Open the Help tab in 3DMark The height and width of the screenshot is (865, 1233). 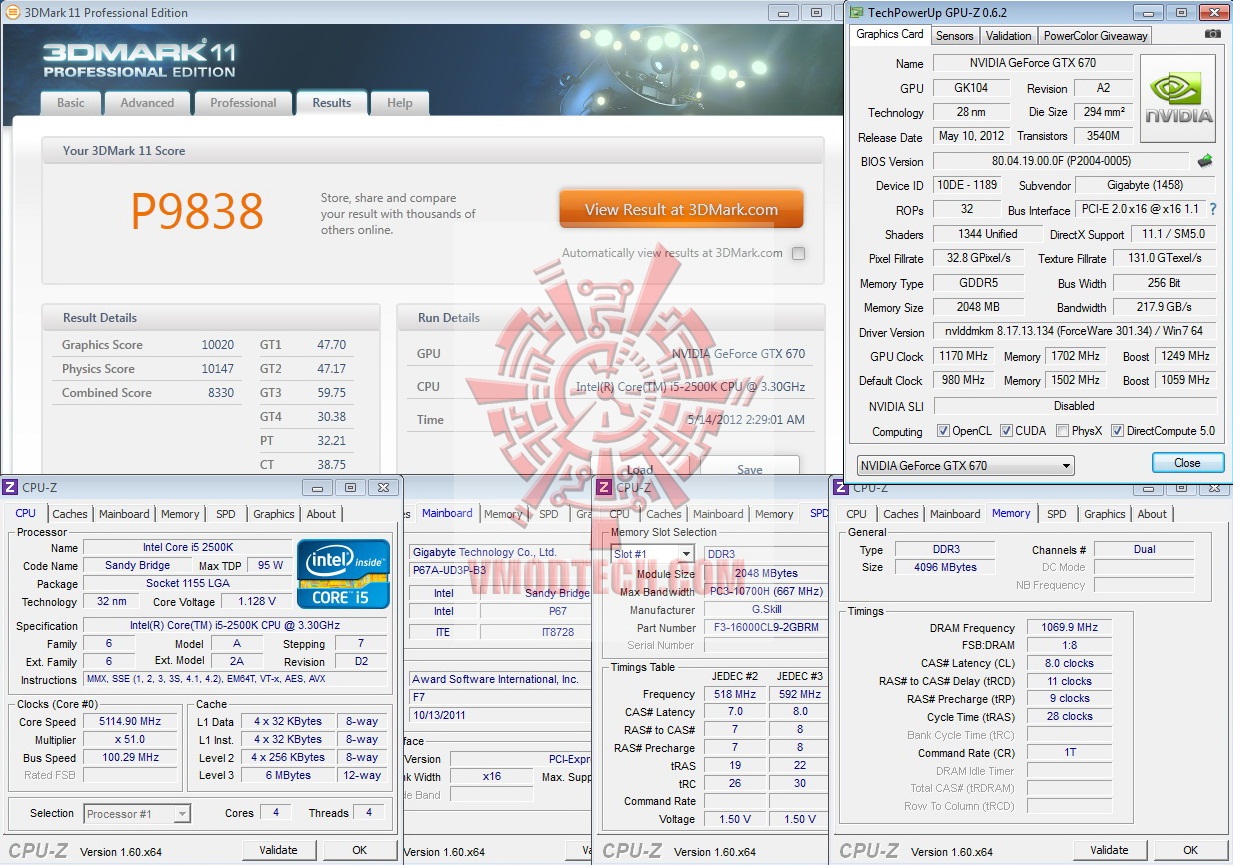coord(399,103)
